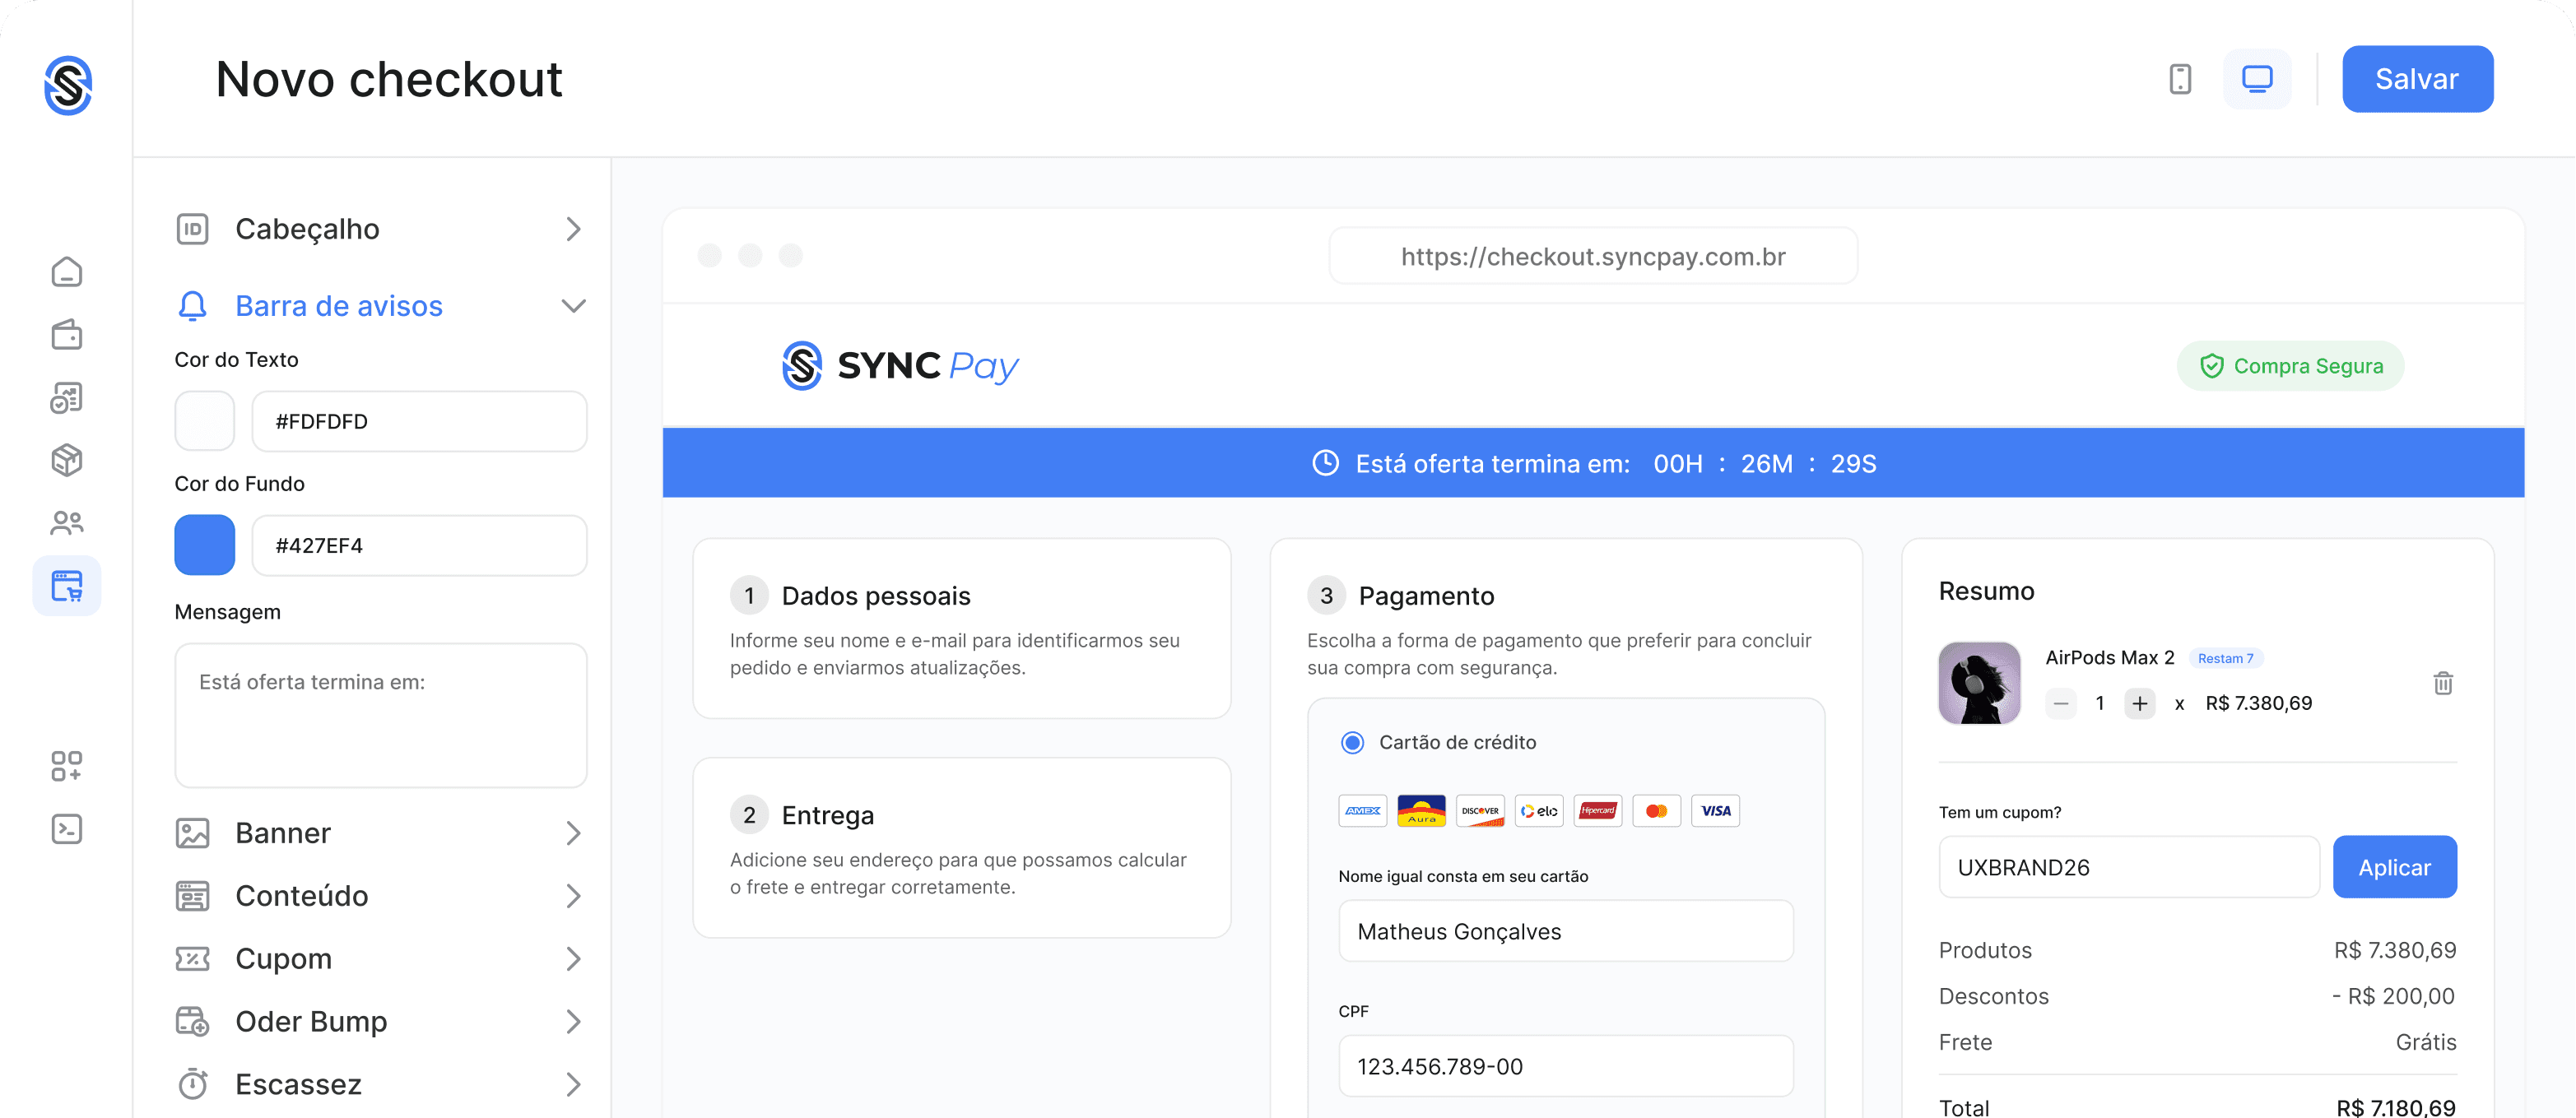
Task: Click the SyncPay logo in the sidebar
Action: tap(68, 85)
